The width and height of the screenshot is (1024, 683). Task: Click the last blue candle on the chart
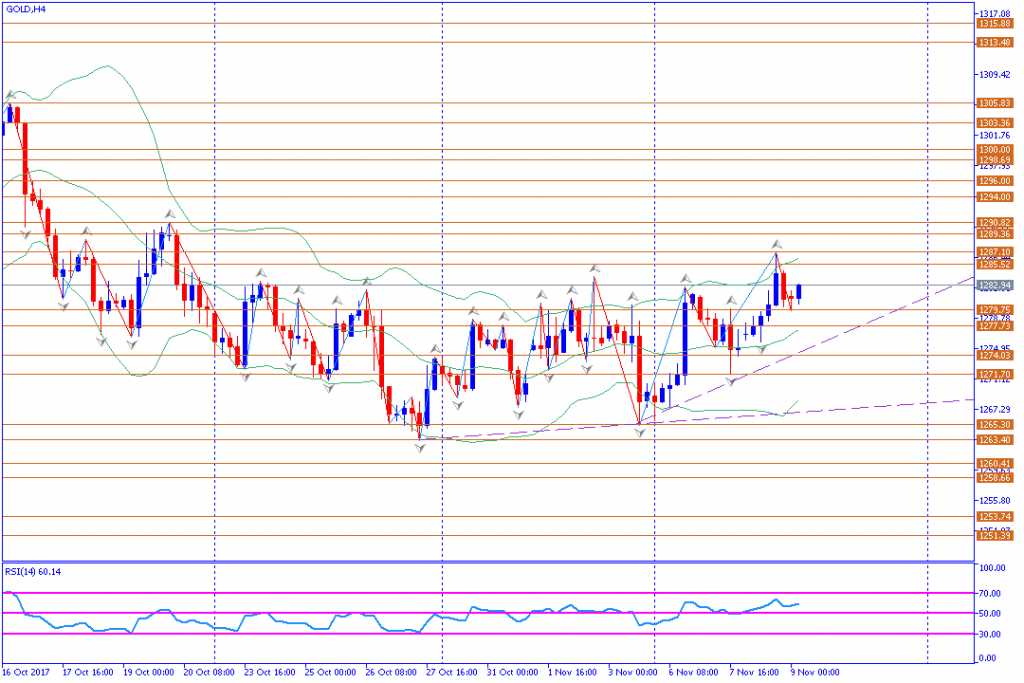pos(798,292)
